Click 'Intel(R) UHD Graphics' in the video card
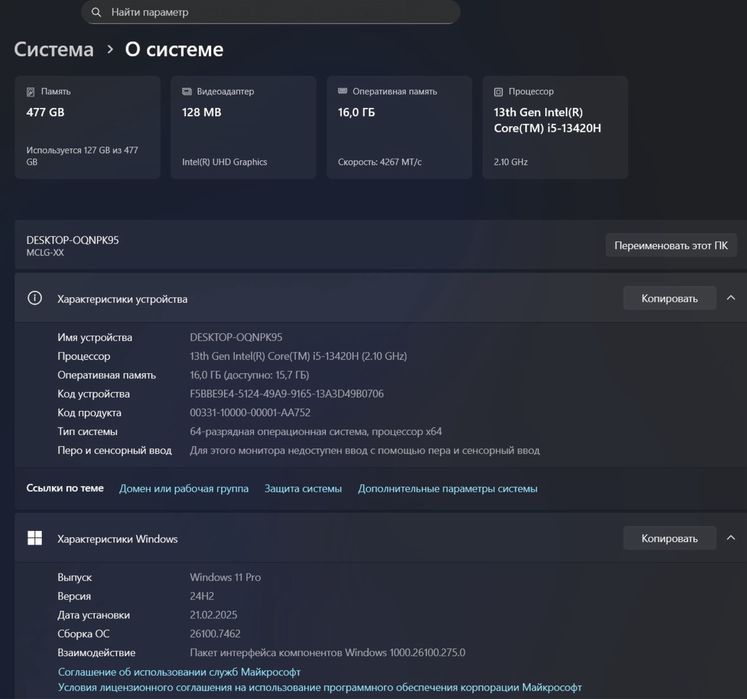 click(x=224, y=162)
